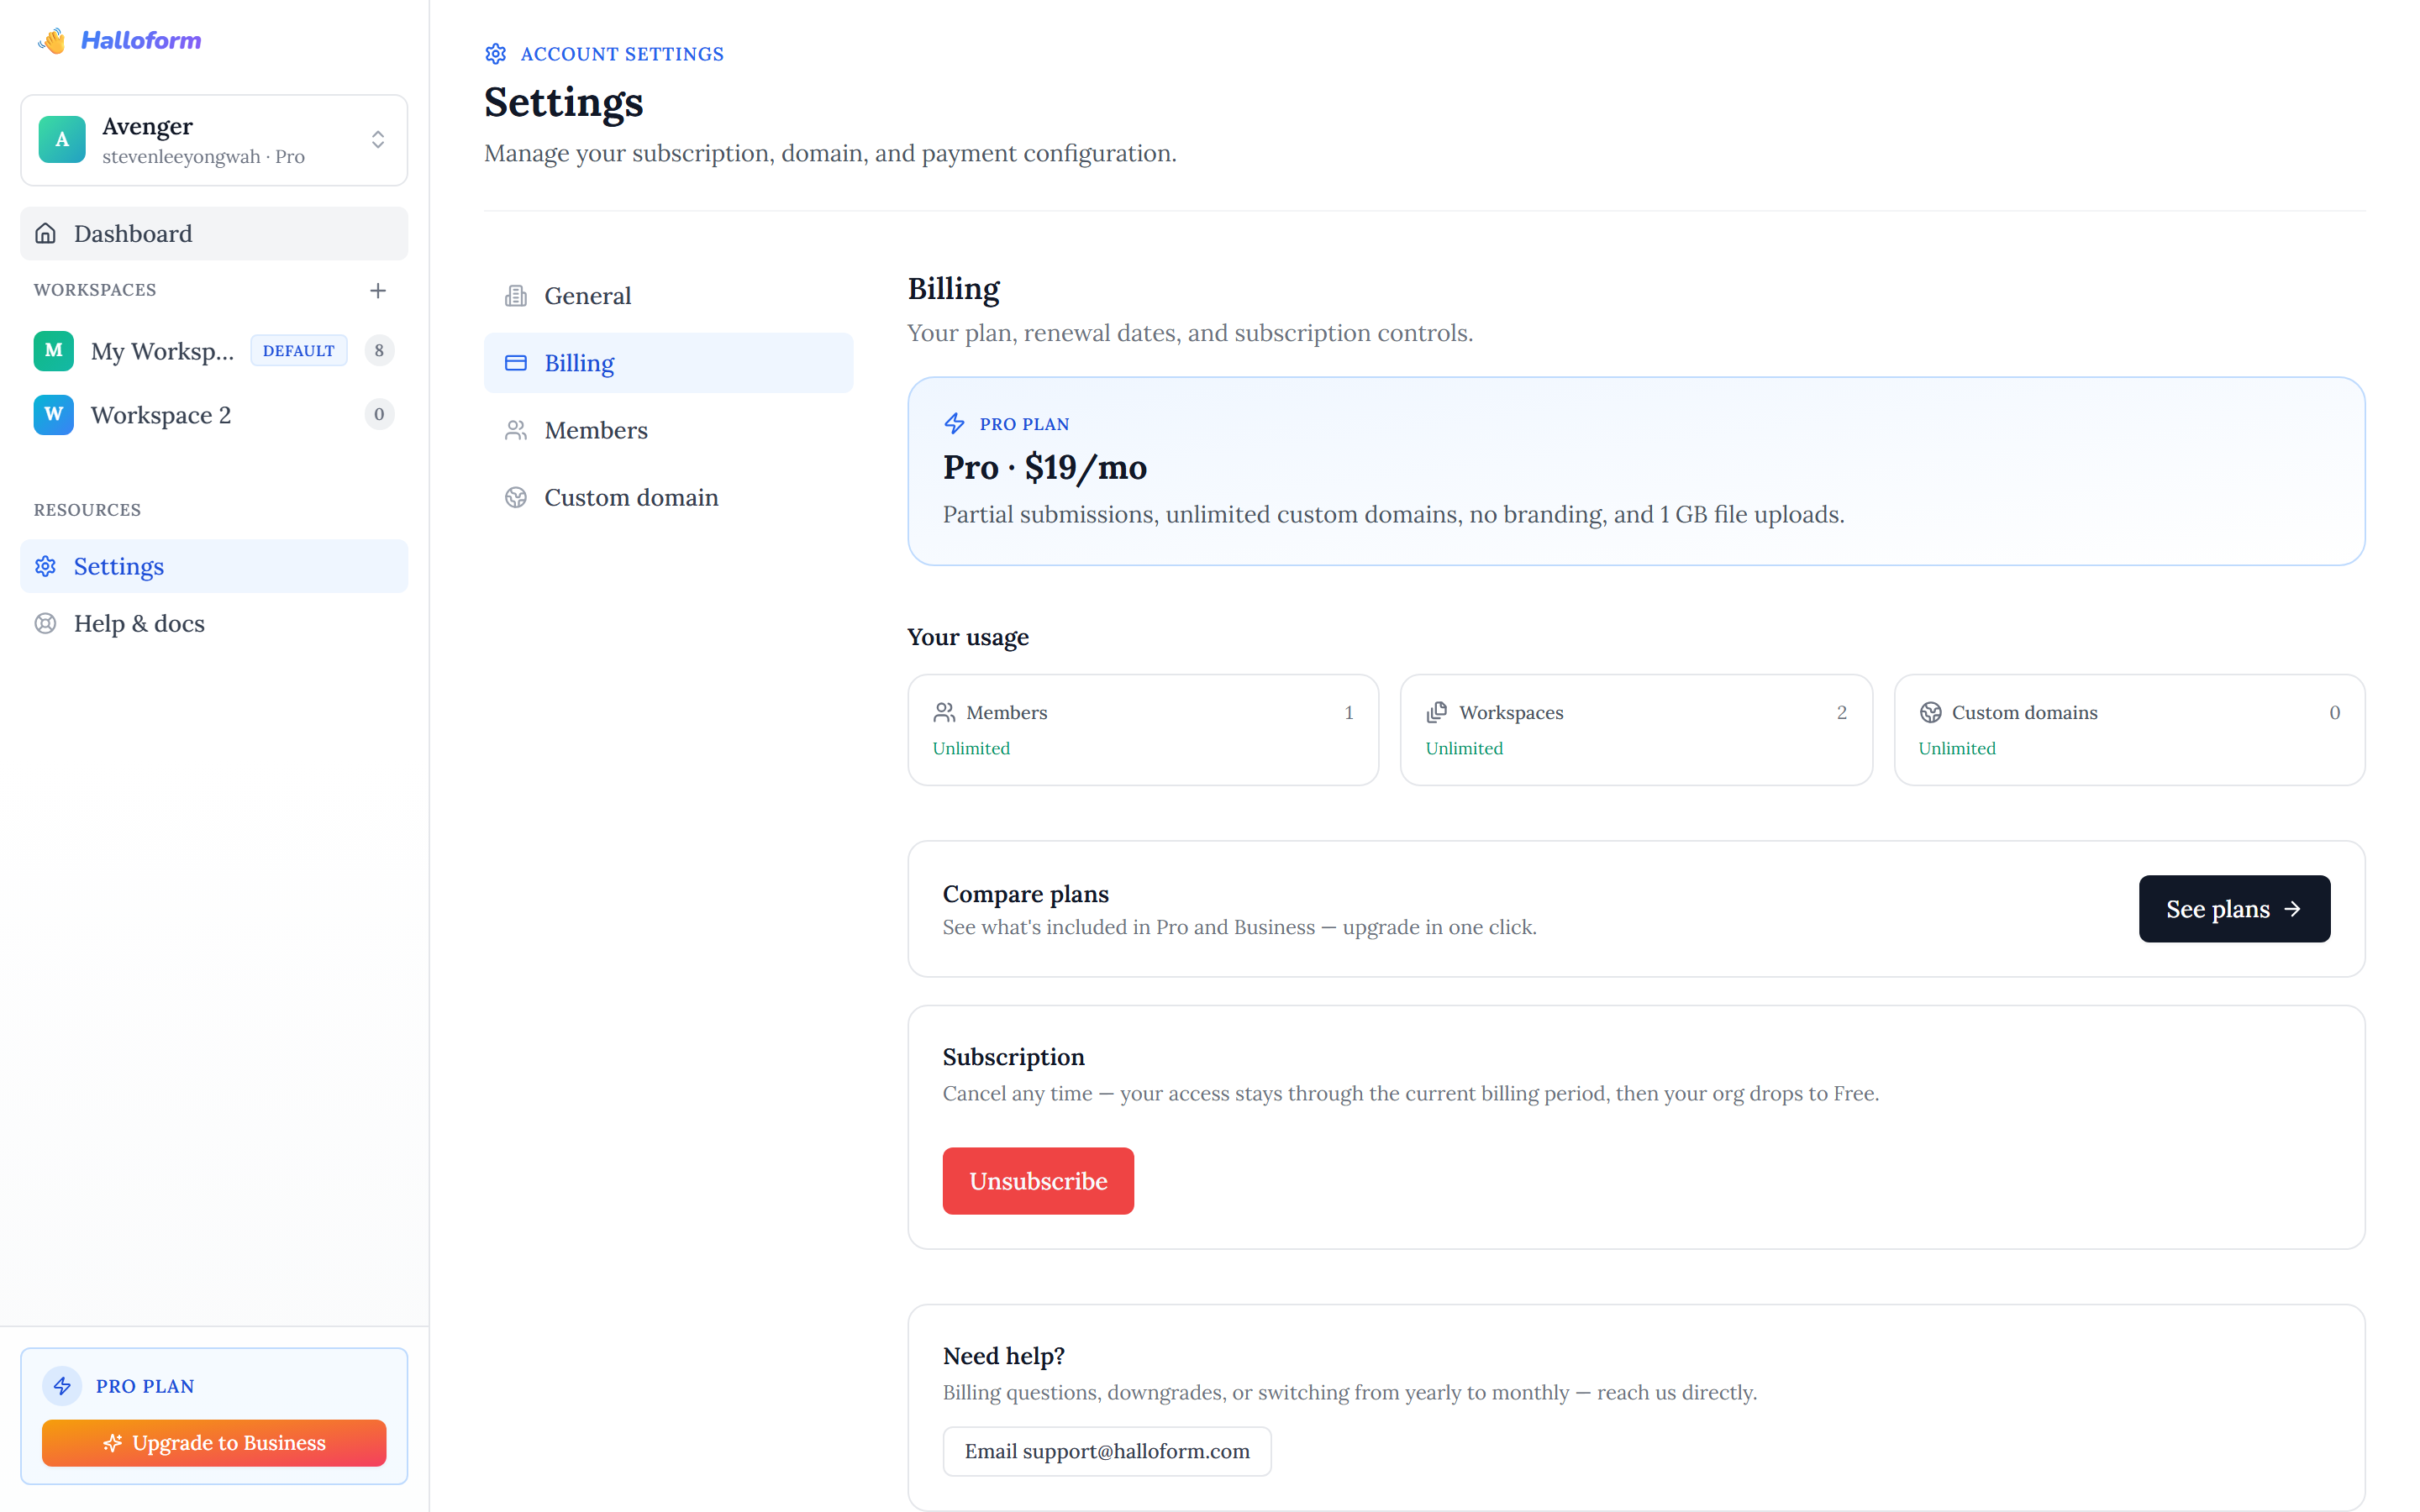
Task: Open Workspace 2 in the sidebar
Action: 214,415
